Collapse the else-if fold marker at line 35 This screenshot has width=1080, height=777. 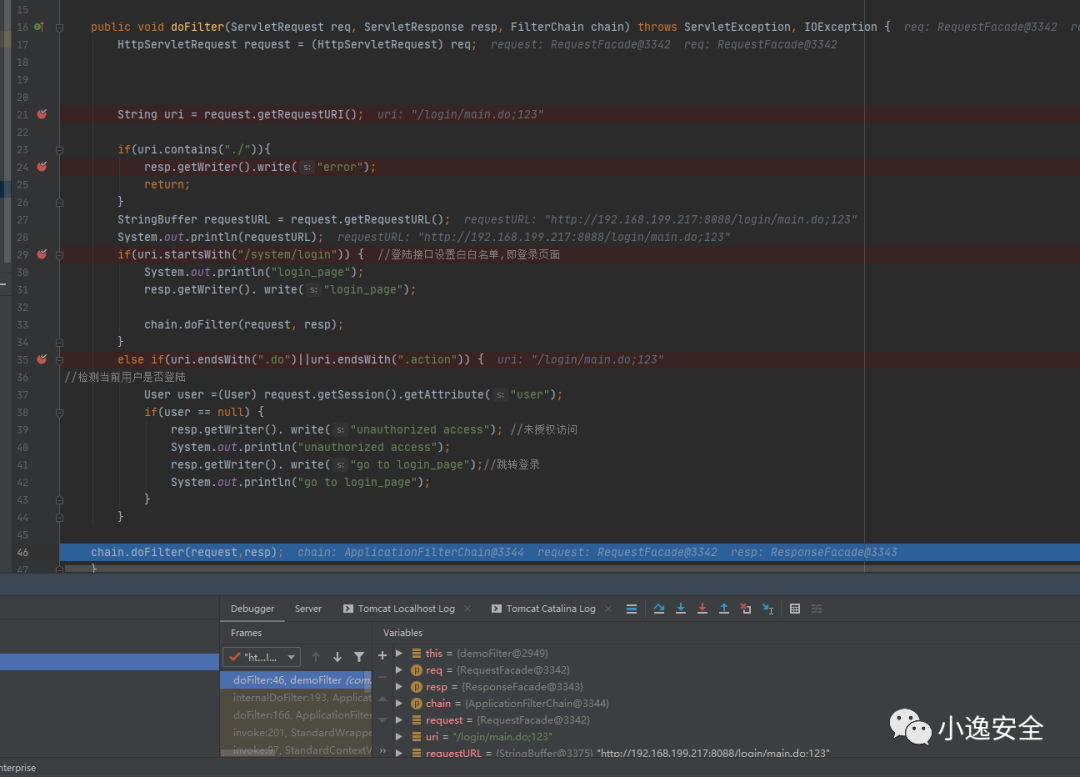click(59, 360)
